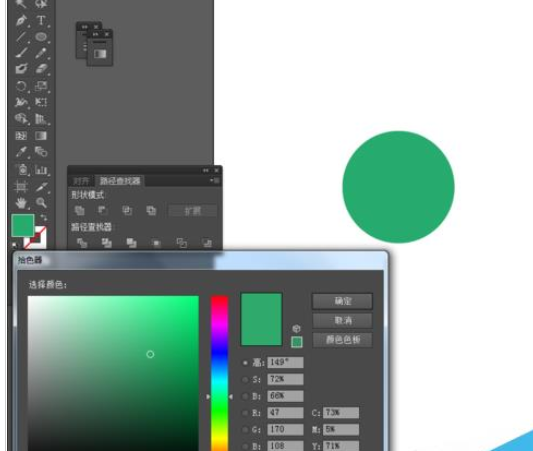Click the 取消 (Cancel) button
Viewport: 533px width, 451px height.
point(342,320)
